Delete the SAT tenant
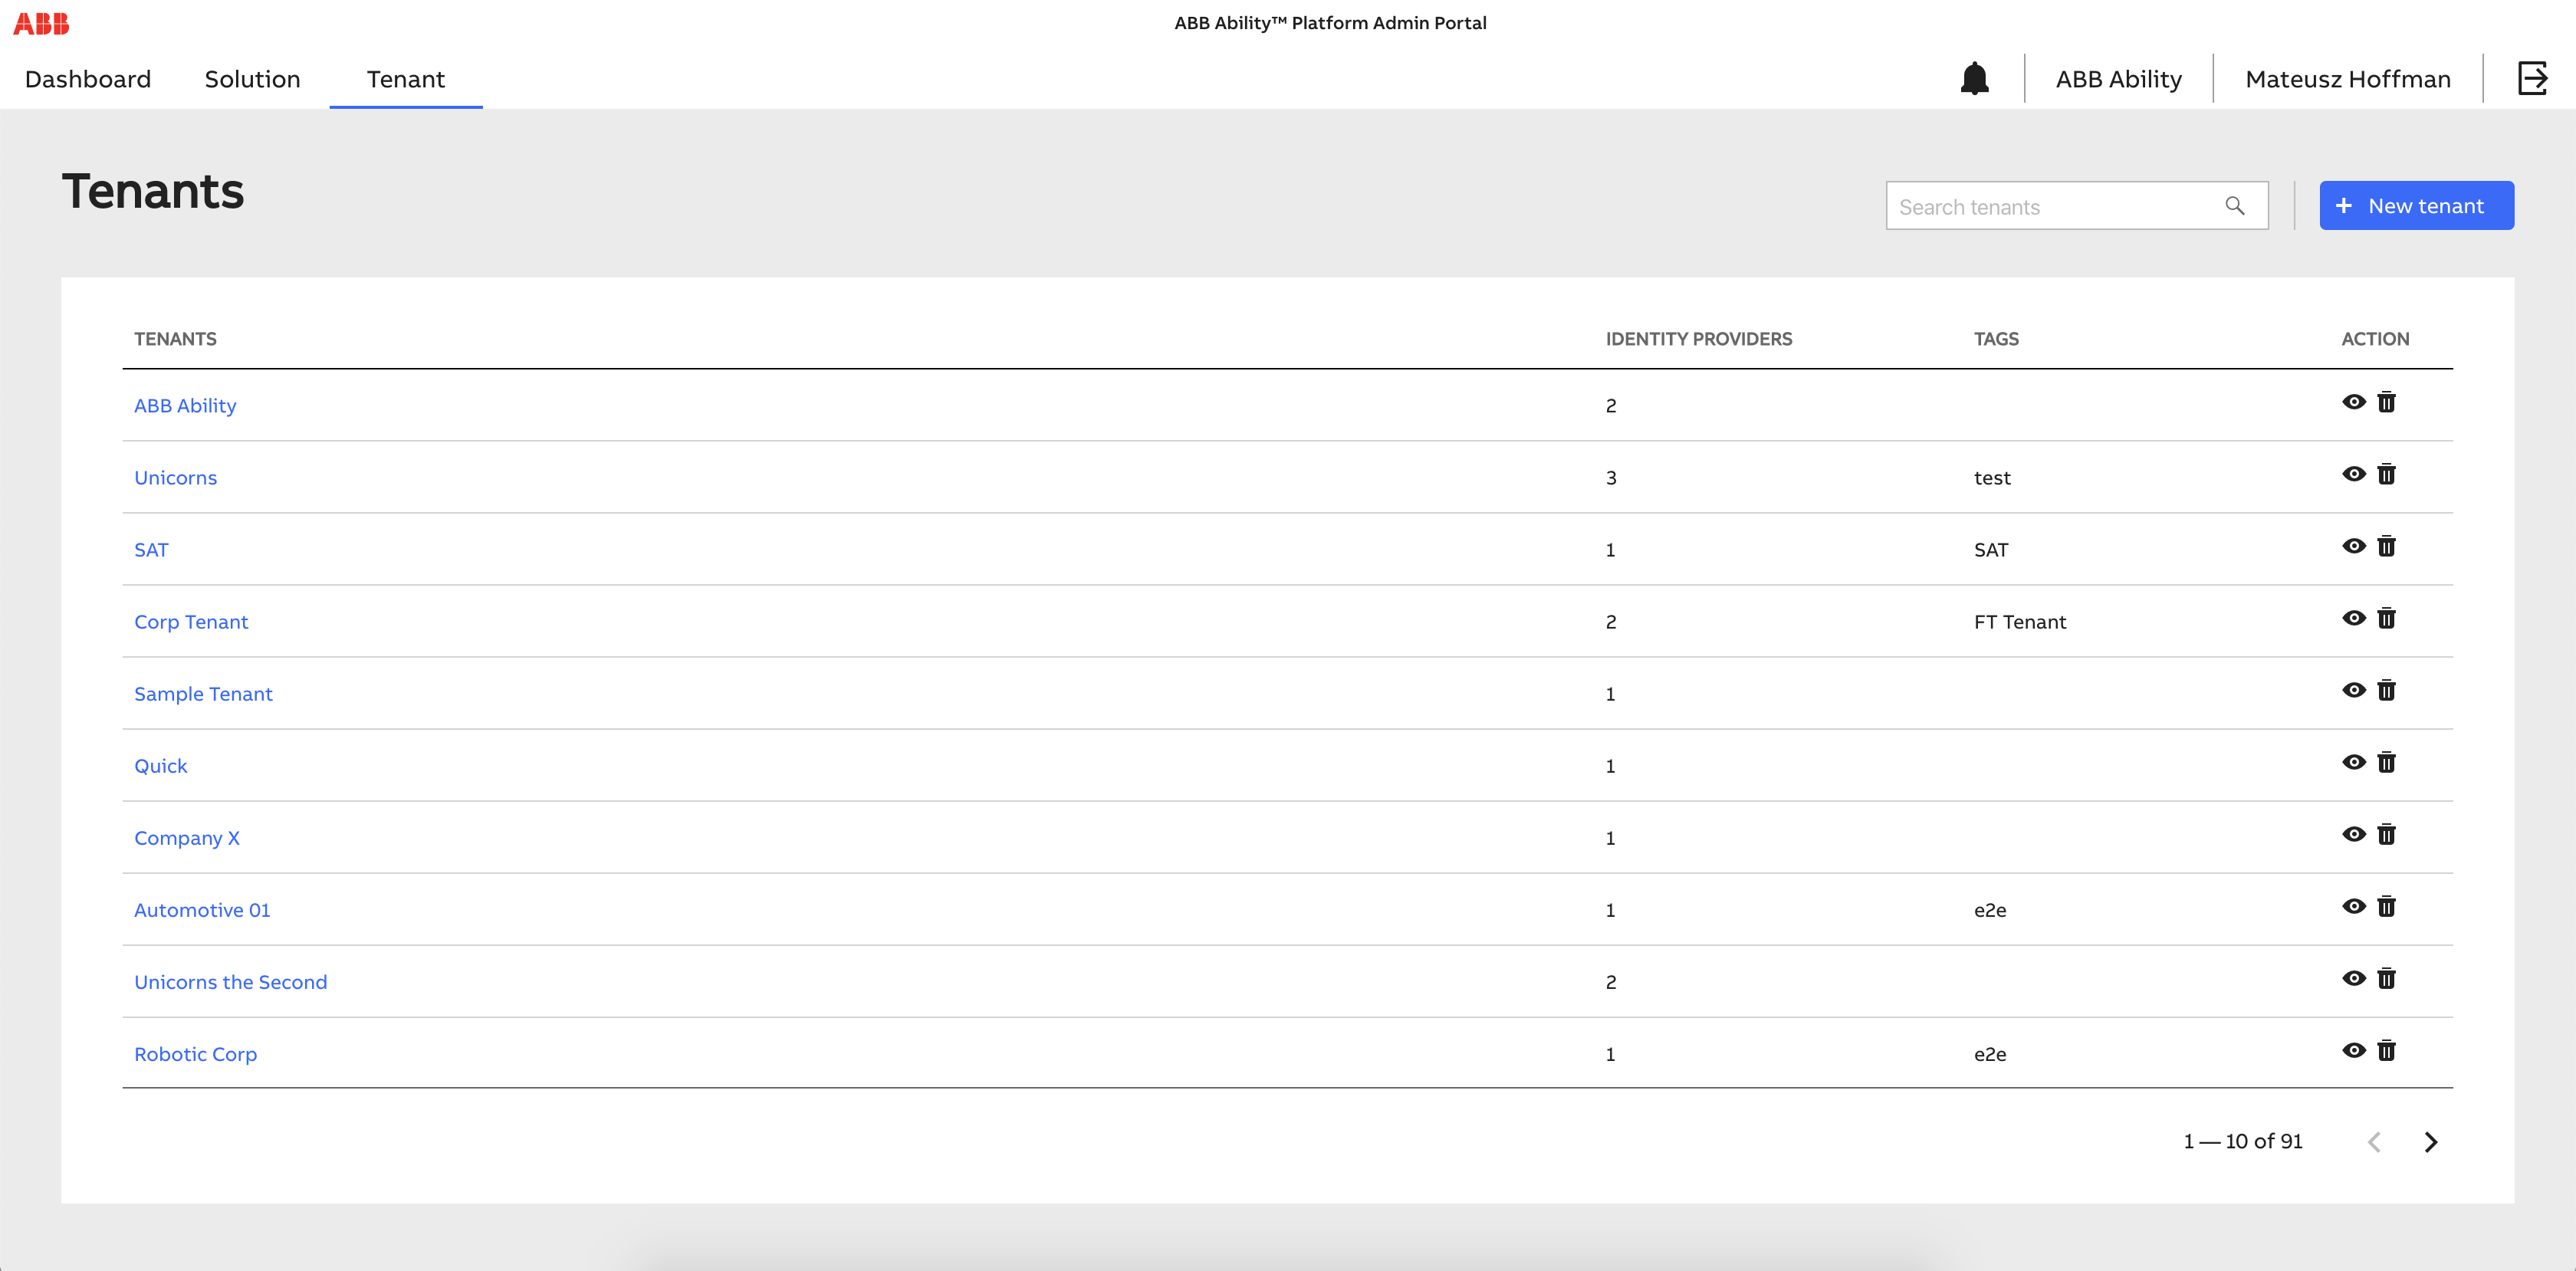 (x=2386, y=546)
